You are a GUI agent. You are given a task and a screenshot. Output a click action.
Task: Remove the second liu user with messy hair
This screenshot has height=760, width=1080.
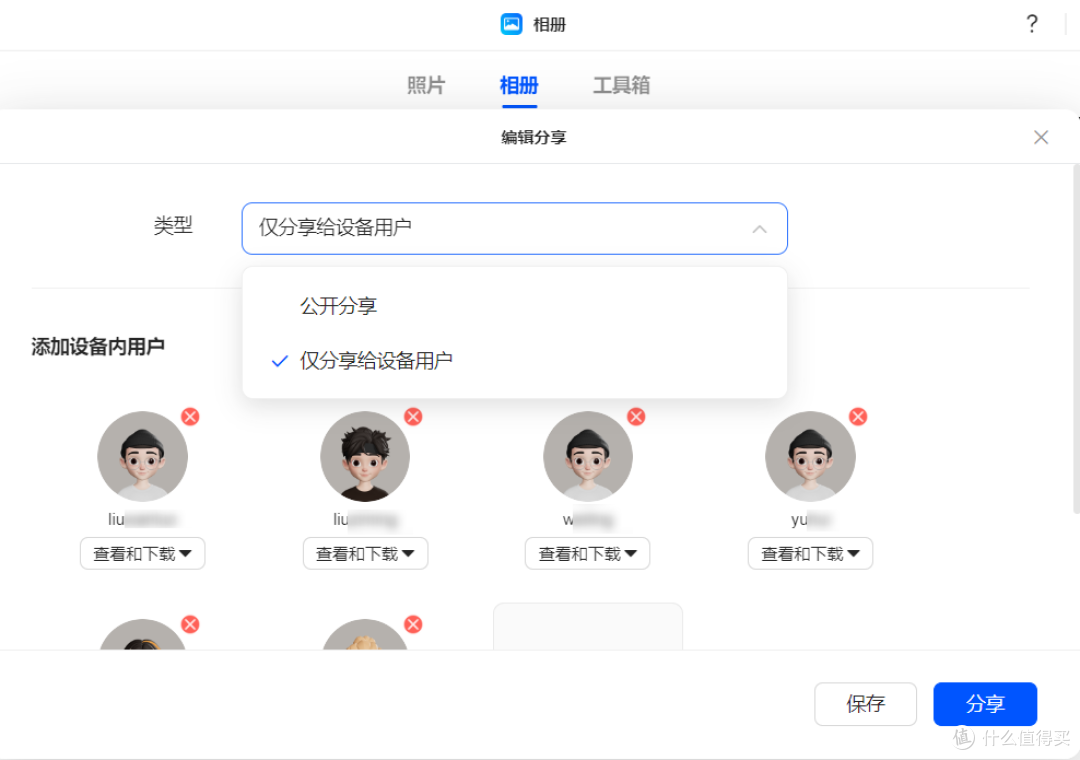click(x=413, y=417)
